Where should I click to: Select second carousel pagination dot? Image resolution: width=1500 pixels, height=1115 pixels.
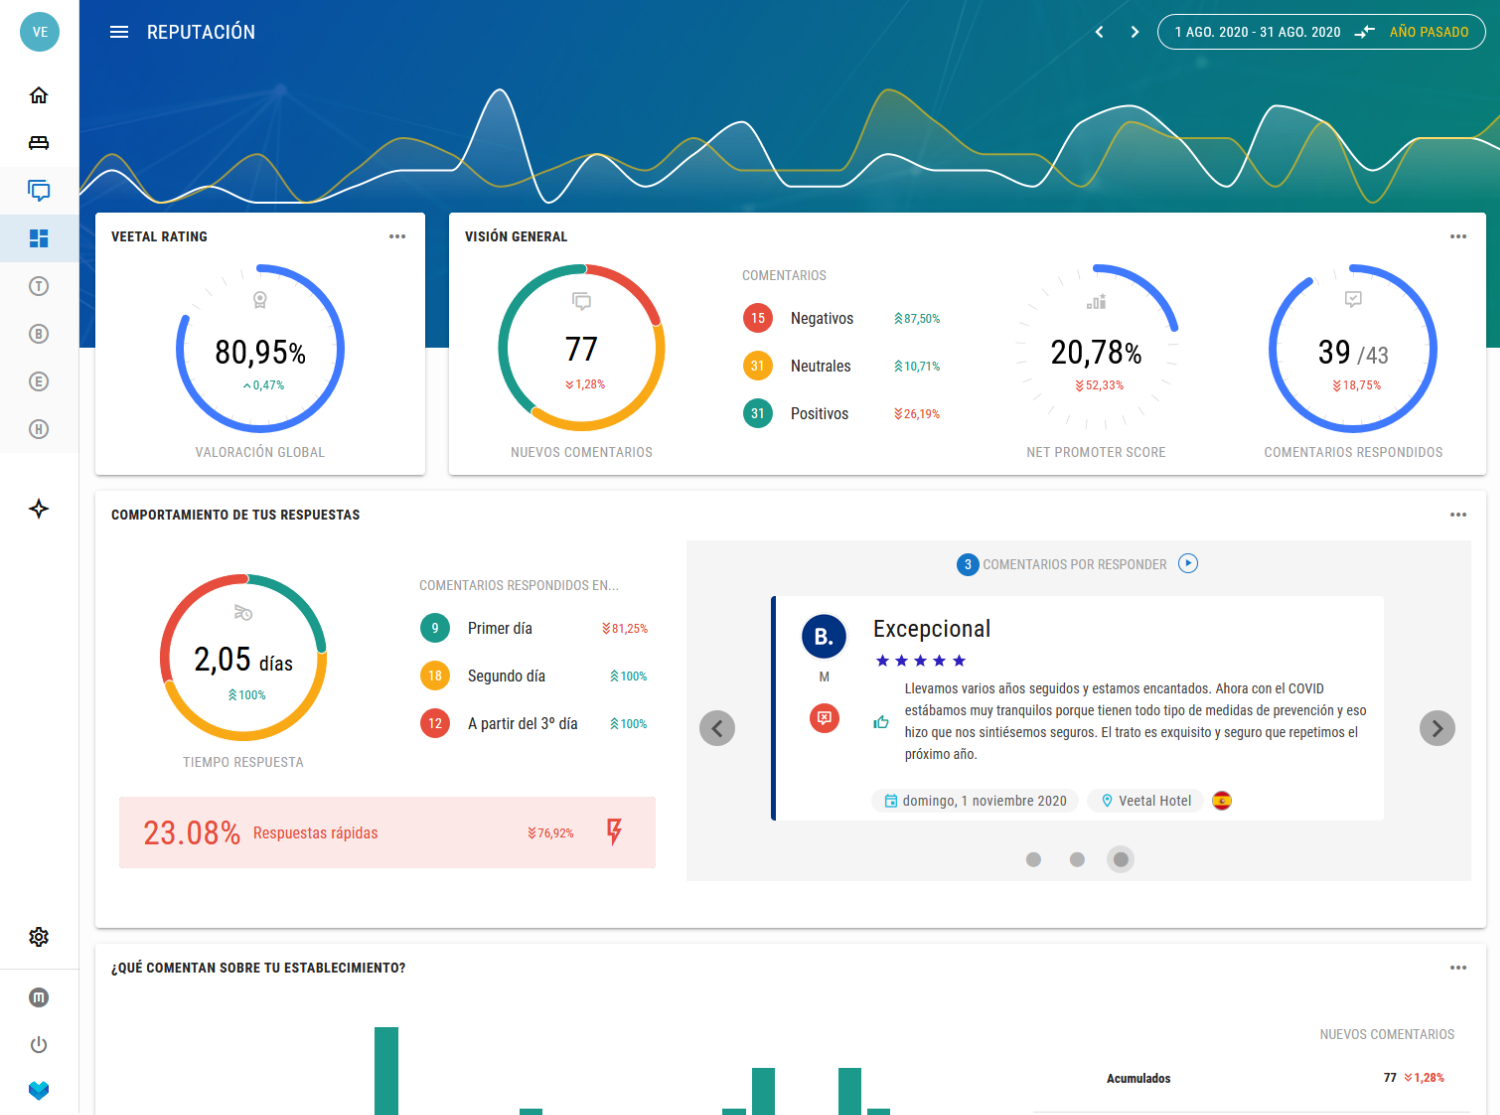(x=1077, y=859)
